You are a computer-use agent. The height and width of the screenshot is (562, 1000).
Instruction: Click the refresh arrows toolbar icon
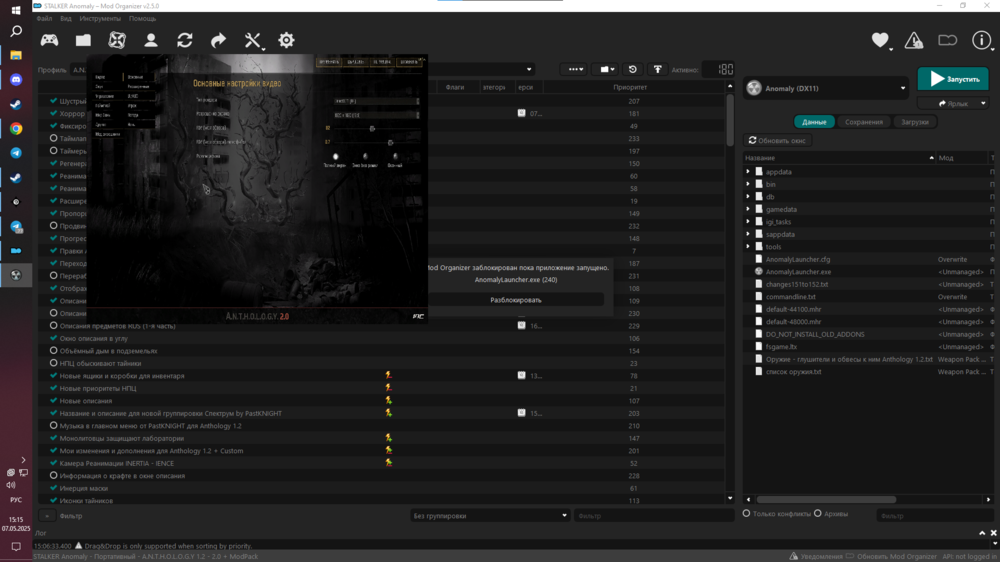(x=185, y=40)
